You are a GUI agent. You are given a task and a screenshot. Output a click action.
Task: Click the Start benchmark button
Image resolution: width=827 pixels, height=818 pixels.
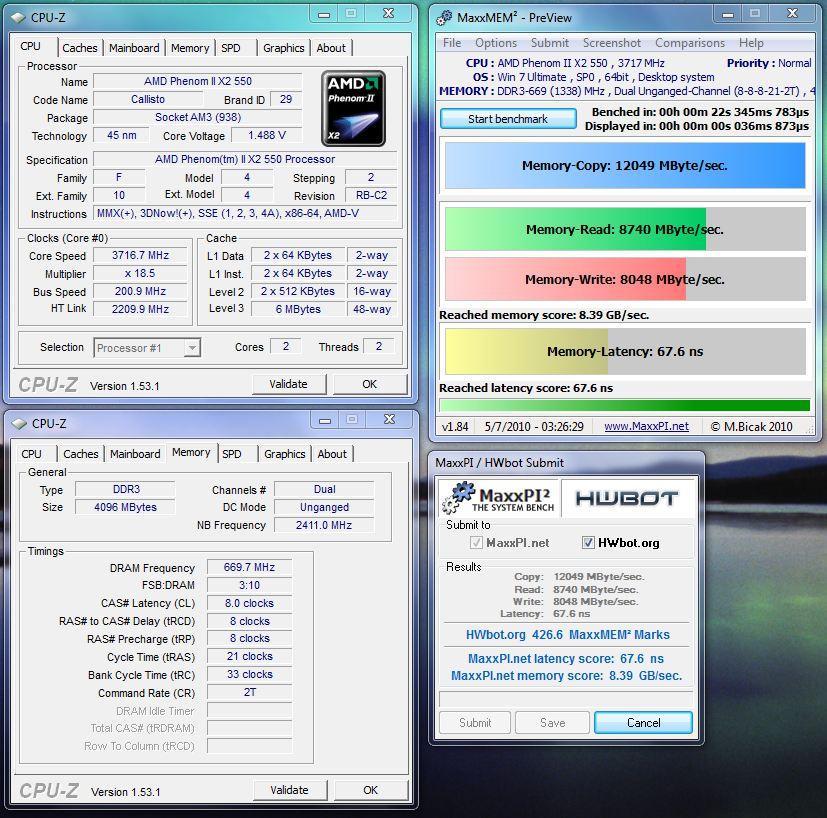pos(508,119)
